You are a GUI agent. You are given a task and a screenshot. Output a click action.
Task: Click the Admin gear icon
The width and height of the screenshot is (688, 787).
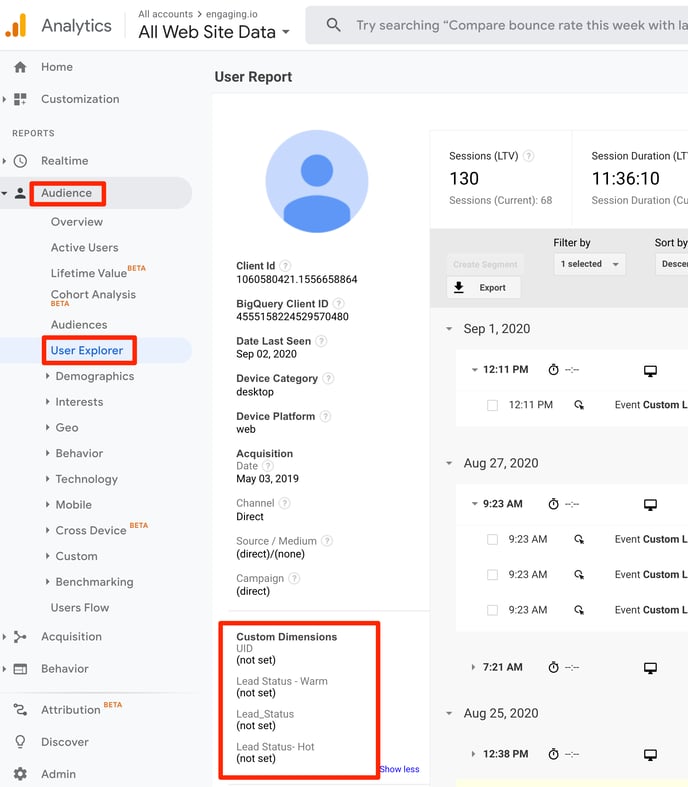[20, 774]
